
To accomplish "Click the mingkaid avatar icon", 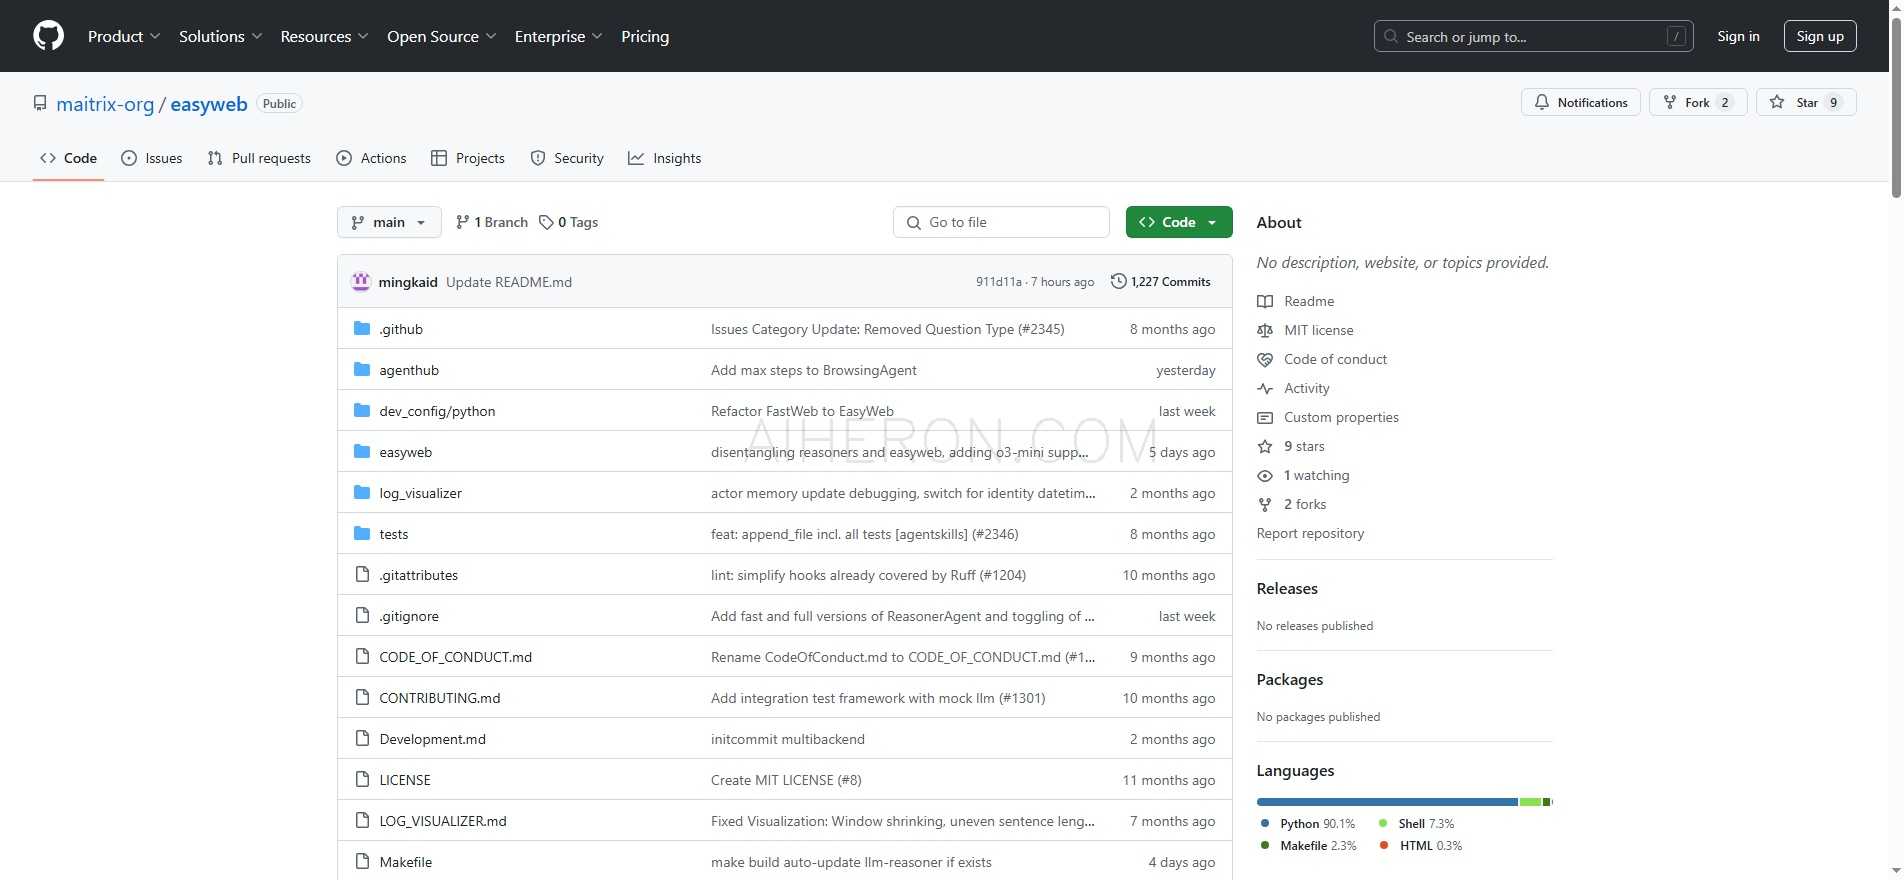I will [361, 281].
